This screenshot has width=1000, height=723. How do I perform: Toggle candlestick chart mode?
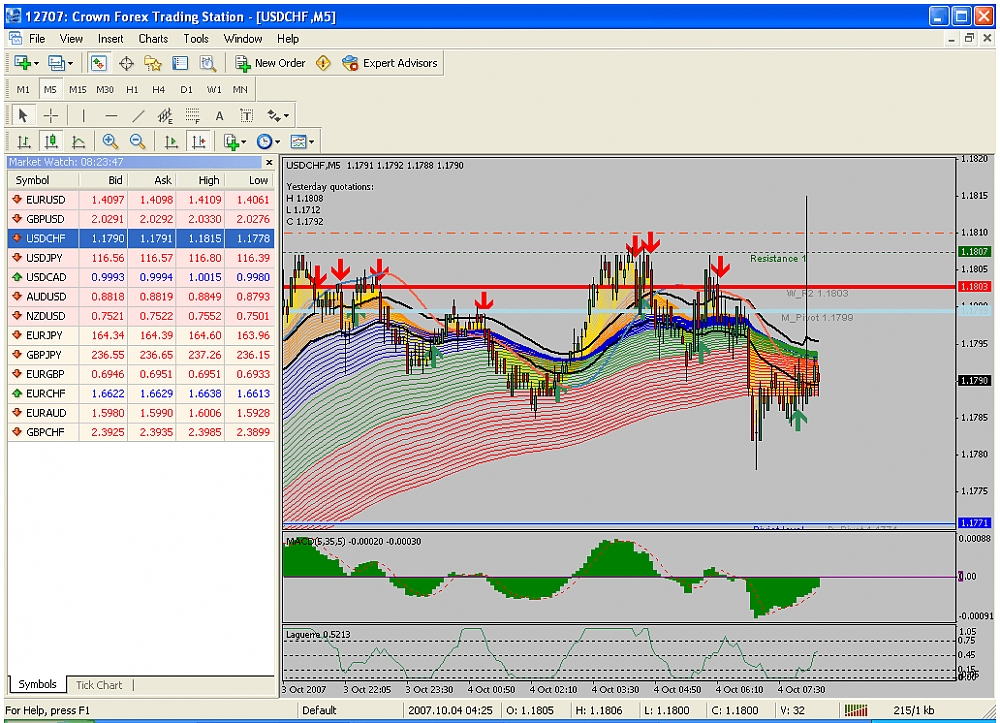(x=50, y=142)
